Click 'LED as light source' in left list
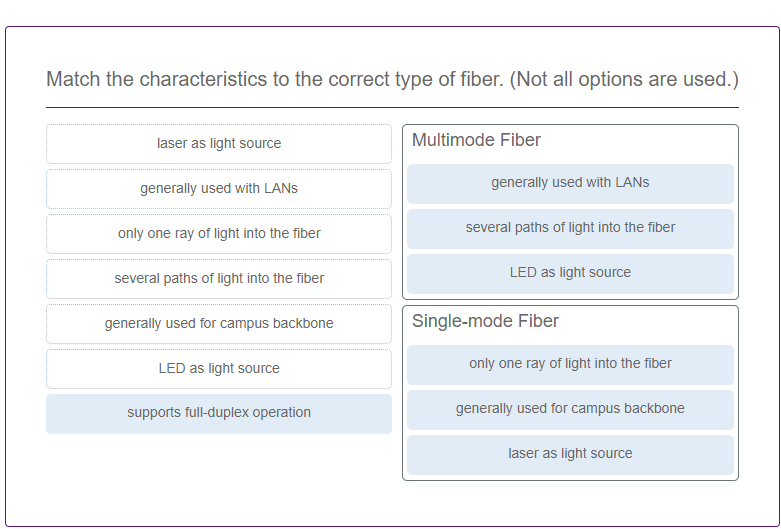Image resolution: width=781 pixels, height=529 pixels. (x=219, y=369)
